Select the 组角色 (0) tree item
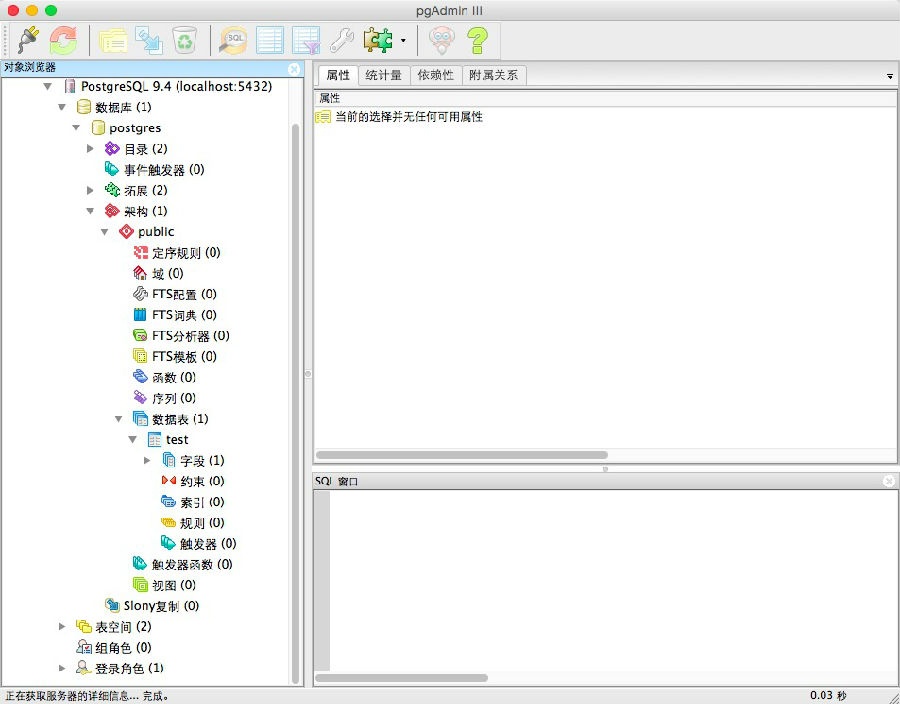 point(114,647)
